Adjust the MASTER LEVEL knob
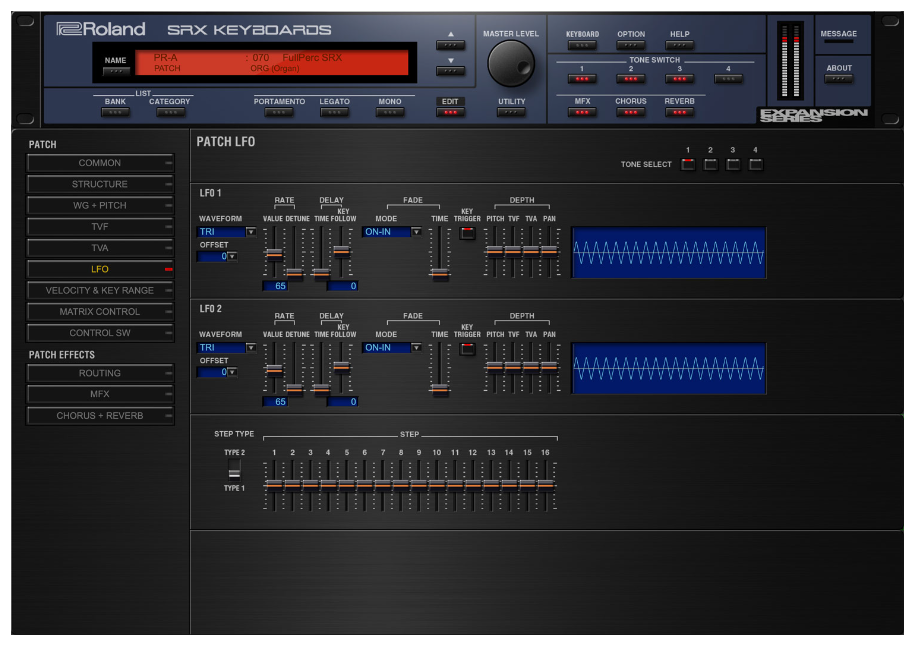The width and height of the screenshot is (919, 650). tap(510, 64)
